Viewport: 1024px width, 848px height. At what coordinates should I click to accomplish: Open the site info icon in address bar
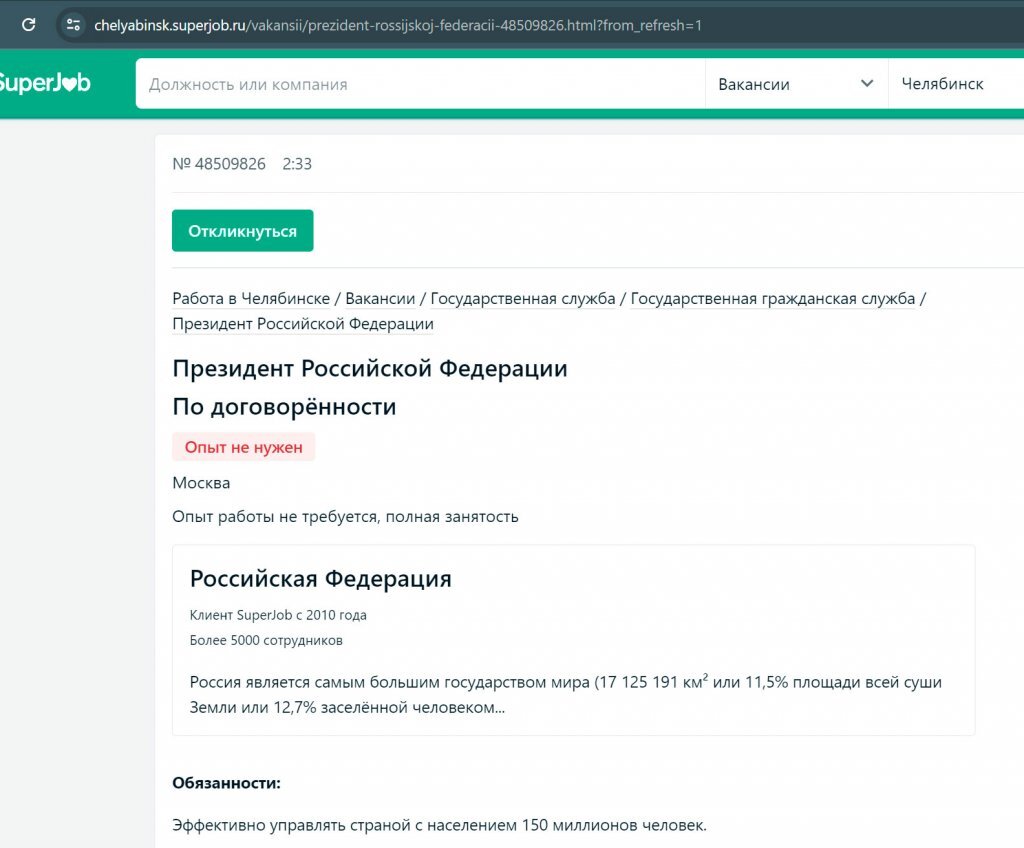[x=73, y=25]
